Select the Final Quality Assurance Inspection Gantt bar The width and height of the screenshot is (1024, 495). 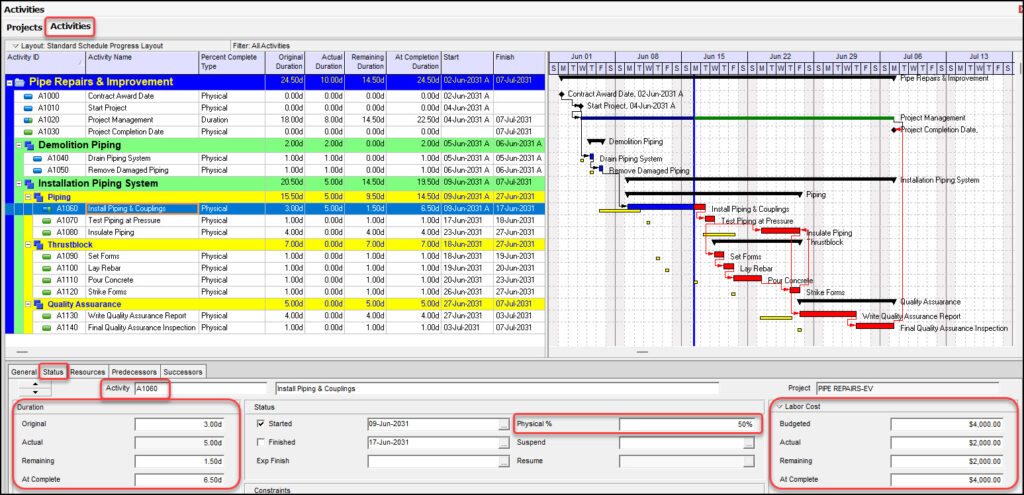tap(874, 326)
